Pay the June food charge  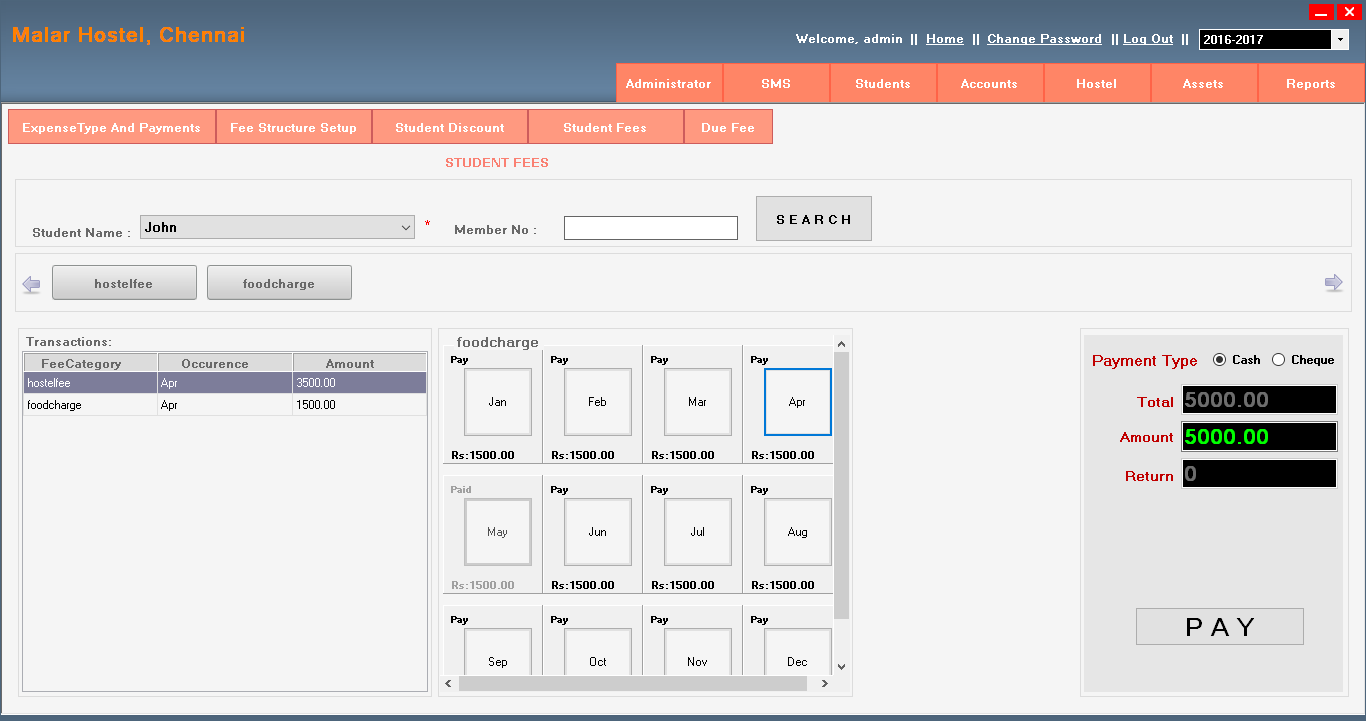(597, 532)
